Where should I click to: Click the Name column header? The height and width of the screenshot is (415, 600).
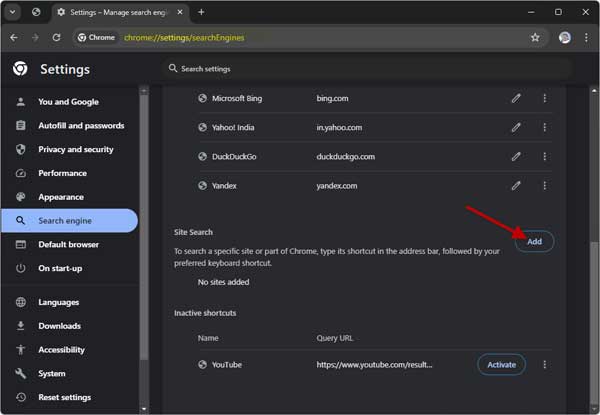[x=208, y=338]
